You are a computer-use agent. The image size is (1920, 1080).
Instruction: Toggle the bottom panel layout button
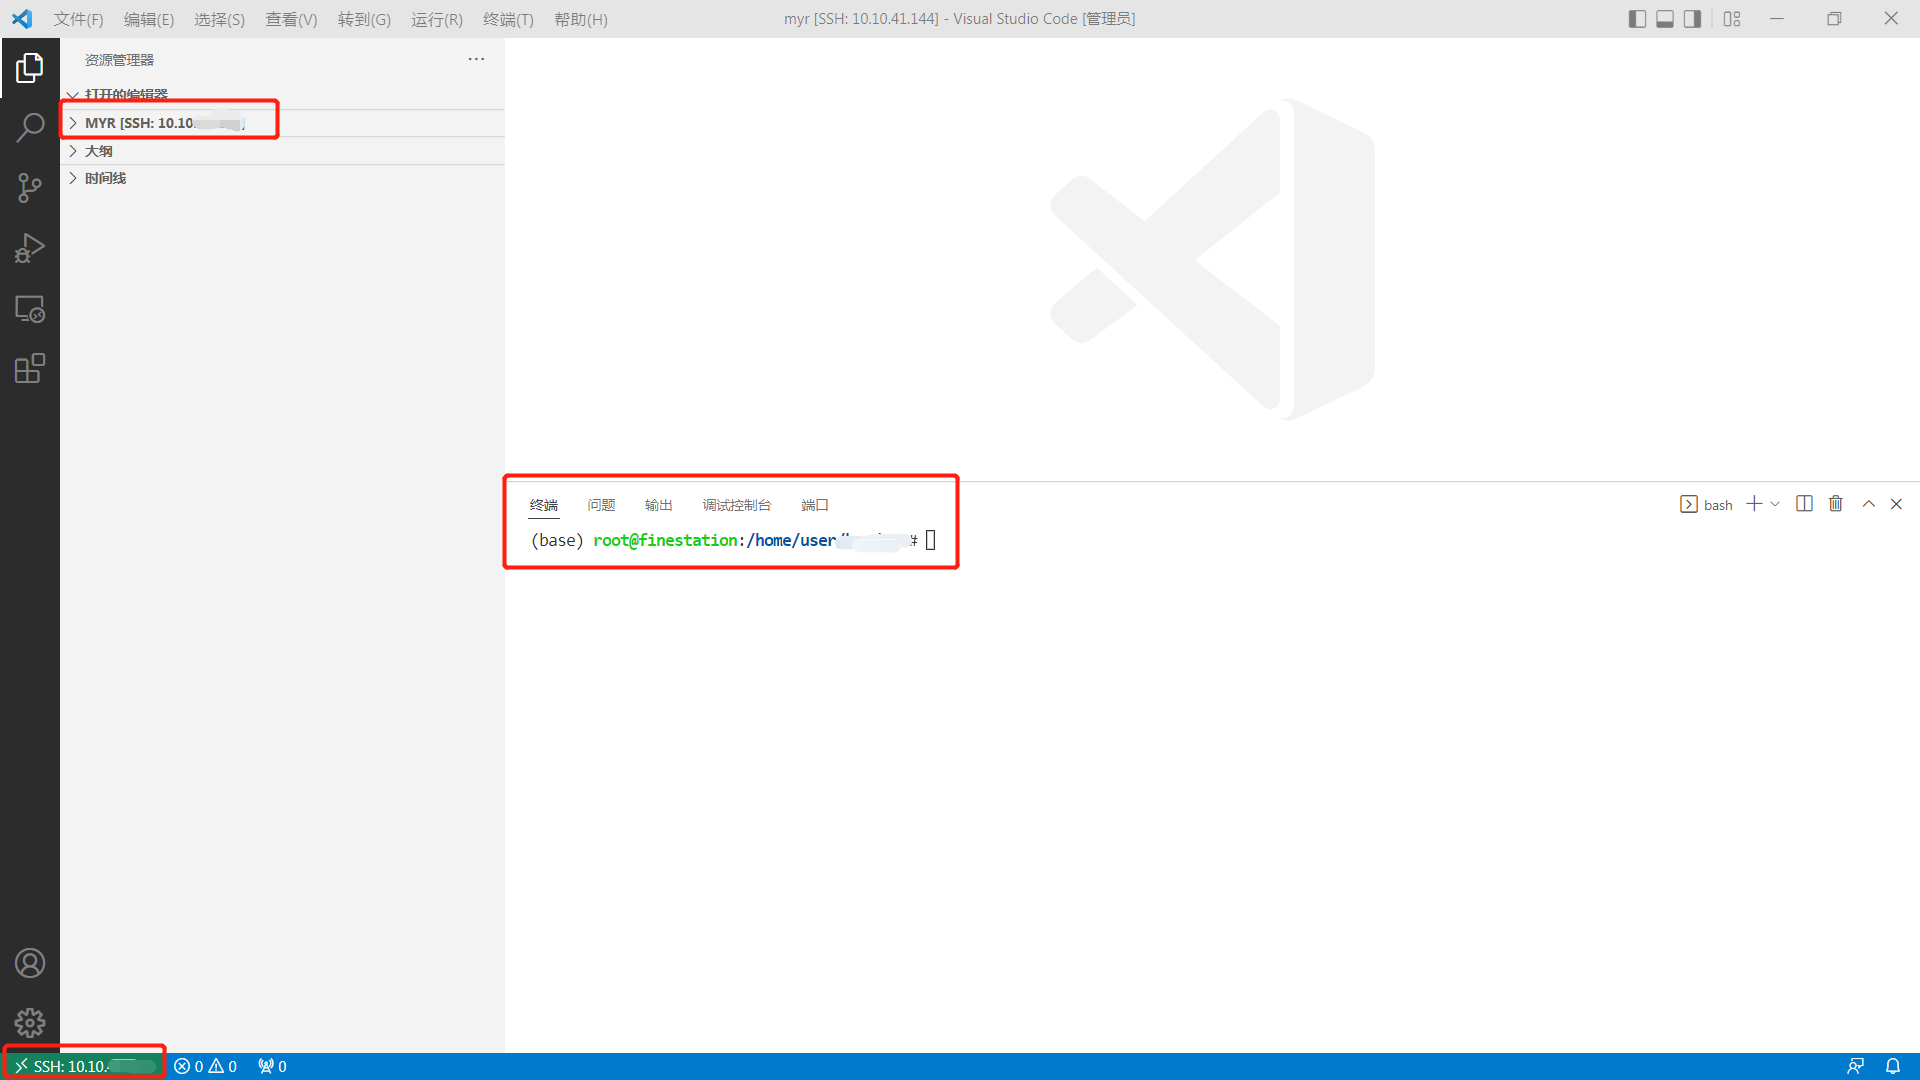(1665, 19)
